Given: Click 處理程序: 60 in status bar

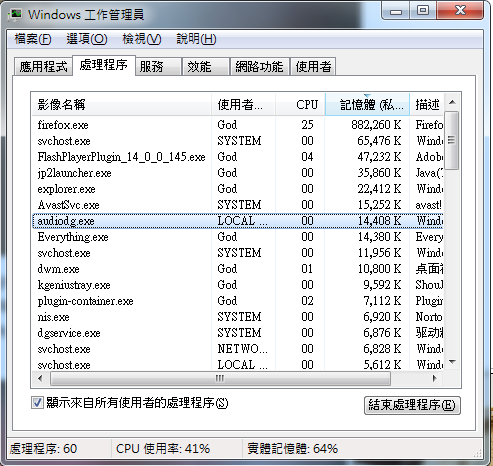Looking at the screenshot, I should (x=43, y=449).
